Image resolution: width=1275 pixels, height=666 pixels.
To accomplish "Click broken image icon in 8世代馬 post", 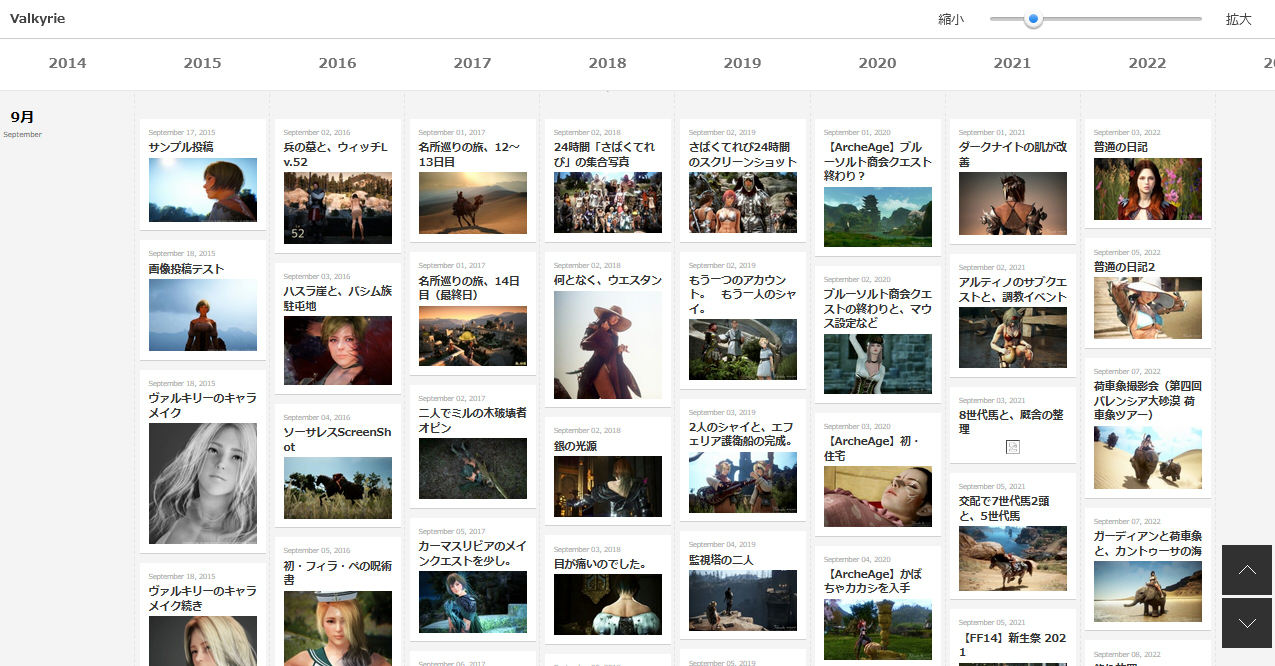I will (1012, 449).
